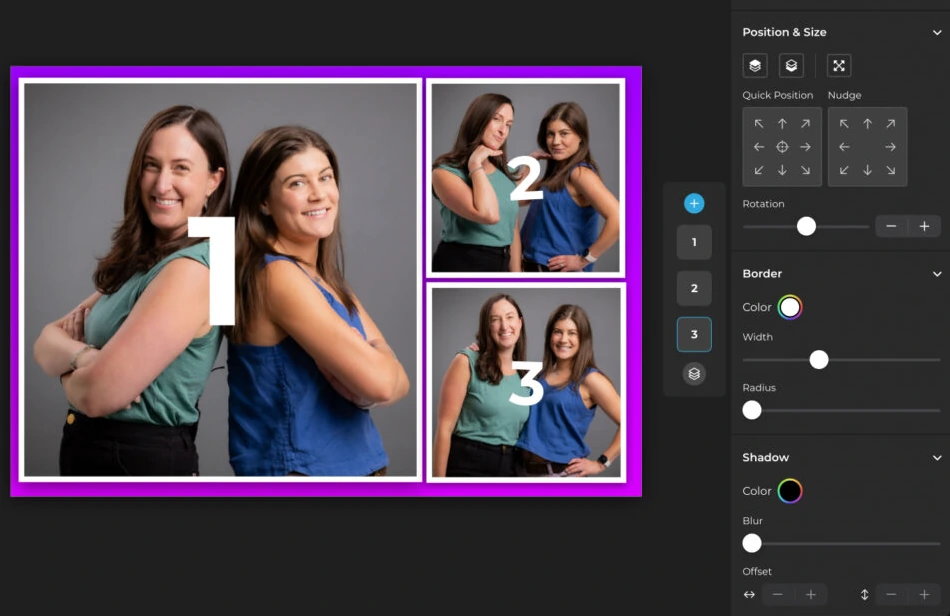The image size is (950, 616).
Task: Increase vertical shadow offset
Action: (924, 595)
